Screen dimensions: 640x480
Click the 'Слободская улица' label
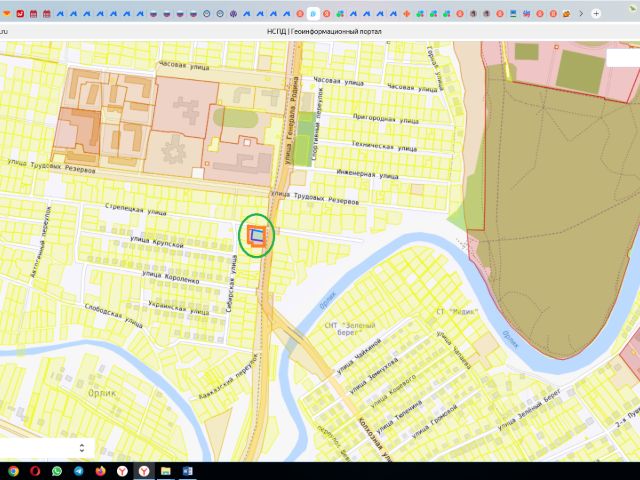click(113, 316)
